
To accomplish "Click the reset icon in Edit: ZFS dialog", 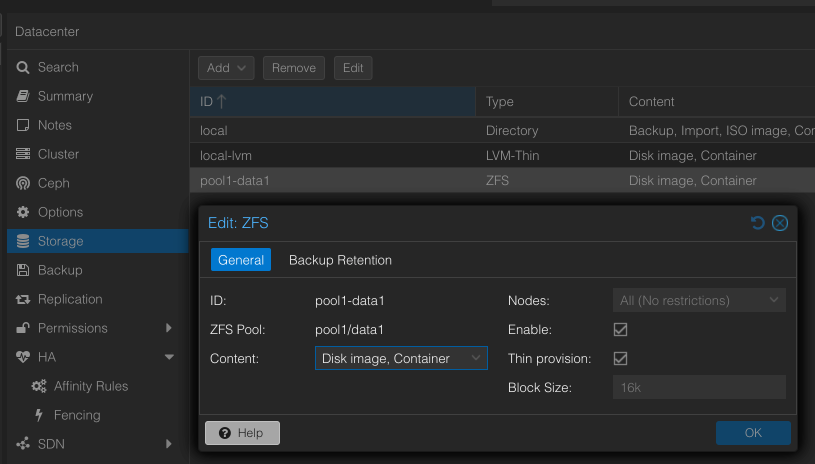I will tap(757, 223).
